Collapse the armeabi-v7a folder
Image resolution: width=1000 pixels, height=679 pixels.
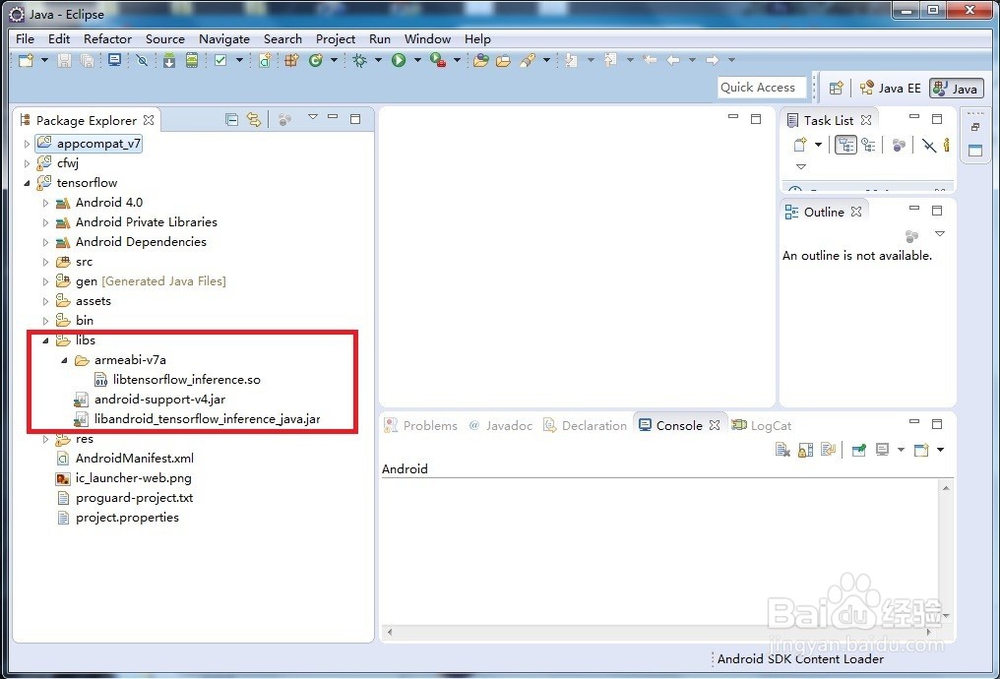(x=64, y=360)
